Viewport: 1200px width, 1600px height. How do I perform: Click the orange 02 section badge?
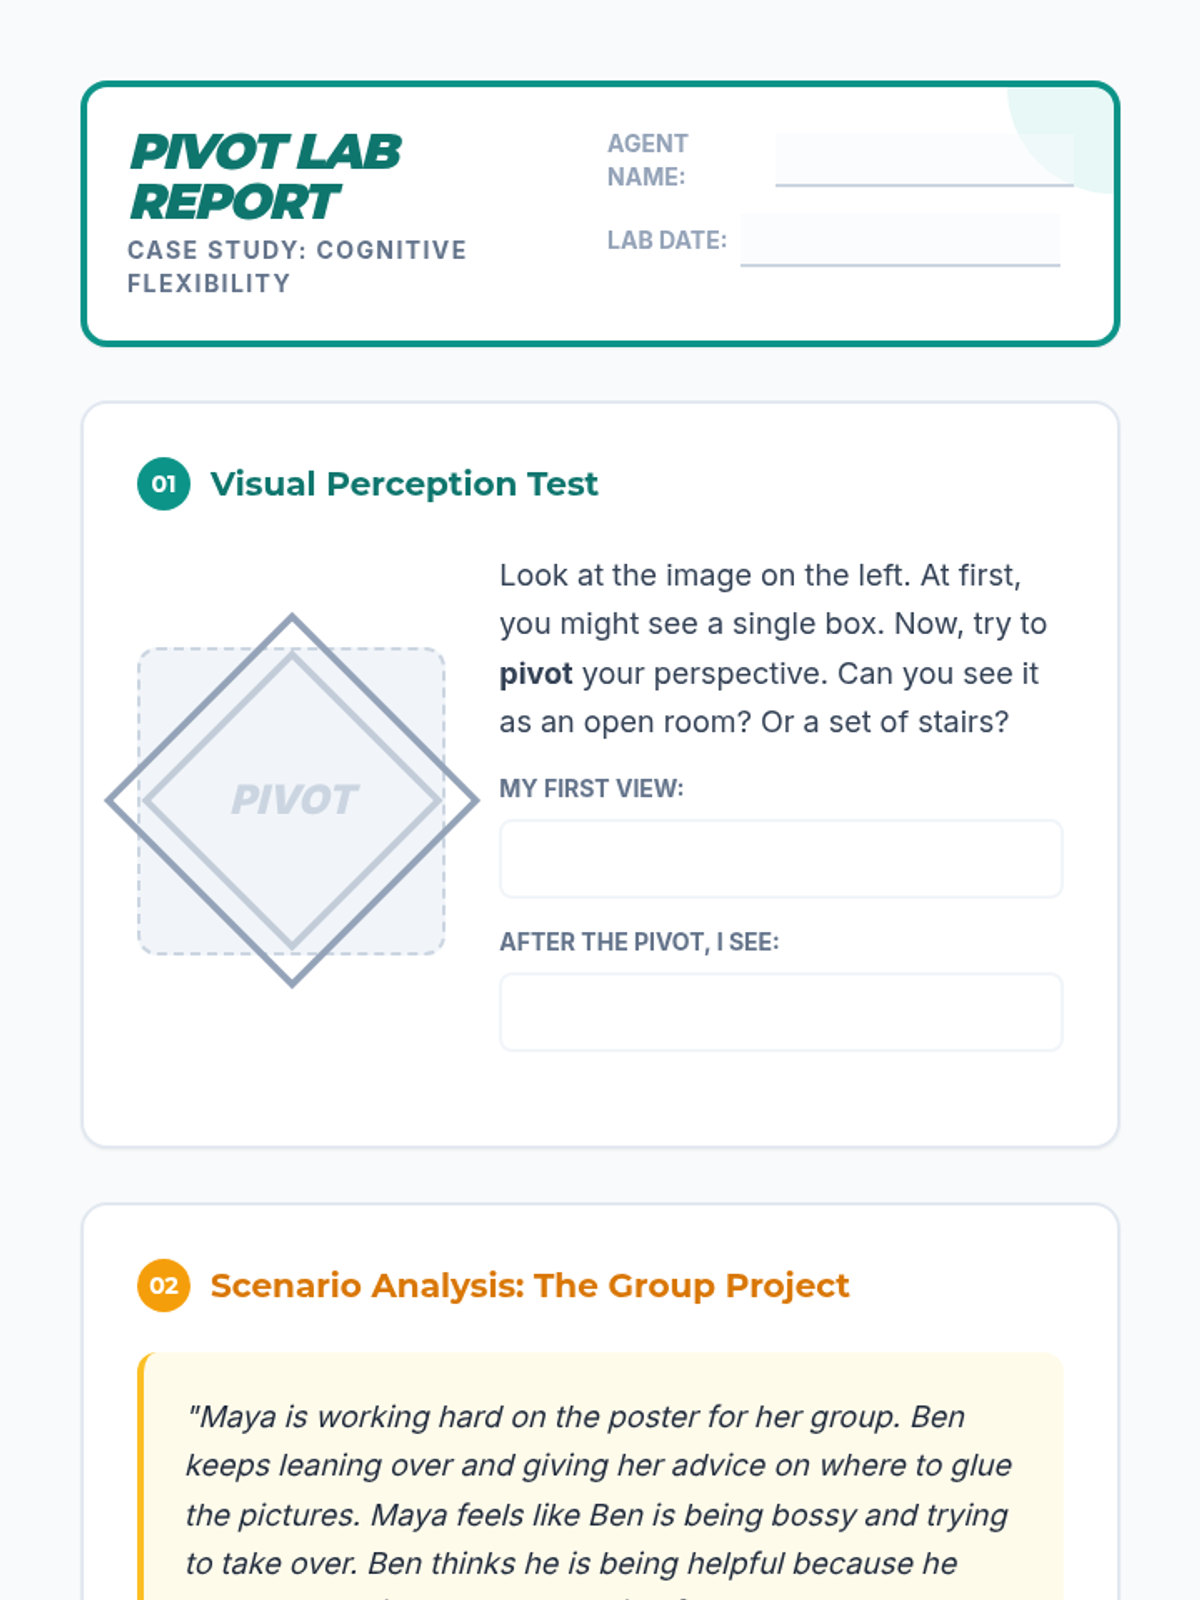(164, 1285)
